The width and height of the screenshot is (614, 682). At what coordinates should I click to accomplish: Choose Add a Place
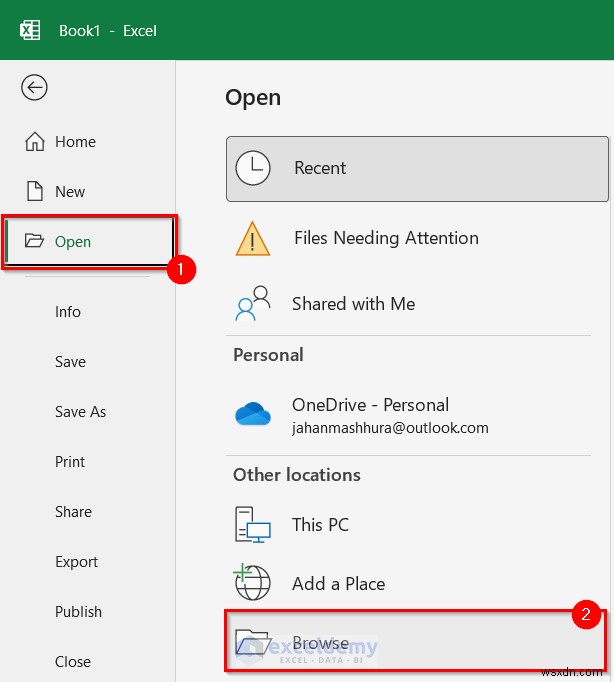[x=417, y=584]
